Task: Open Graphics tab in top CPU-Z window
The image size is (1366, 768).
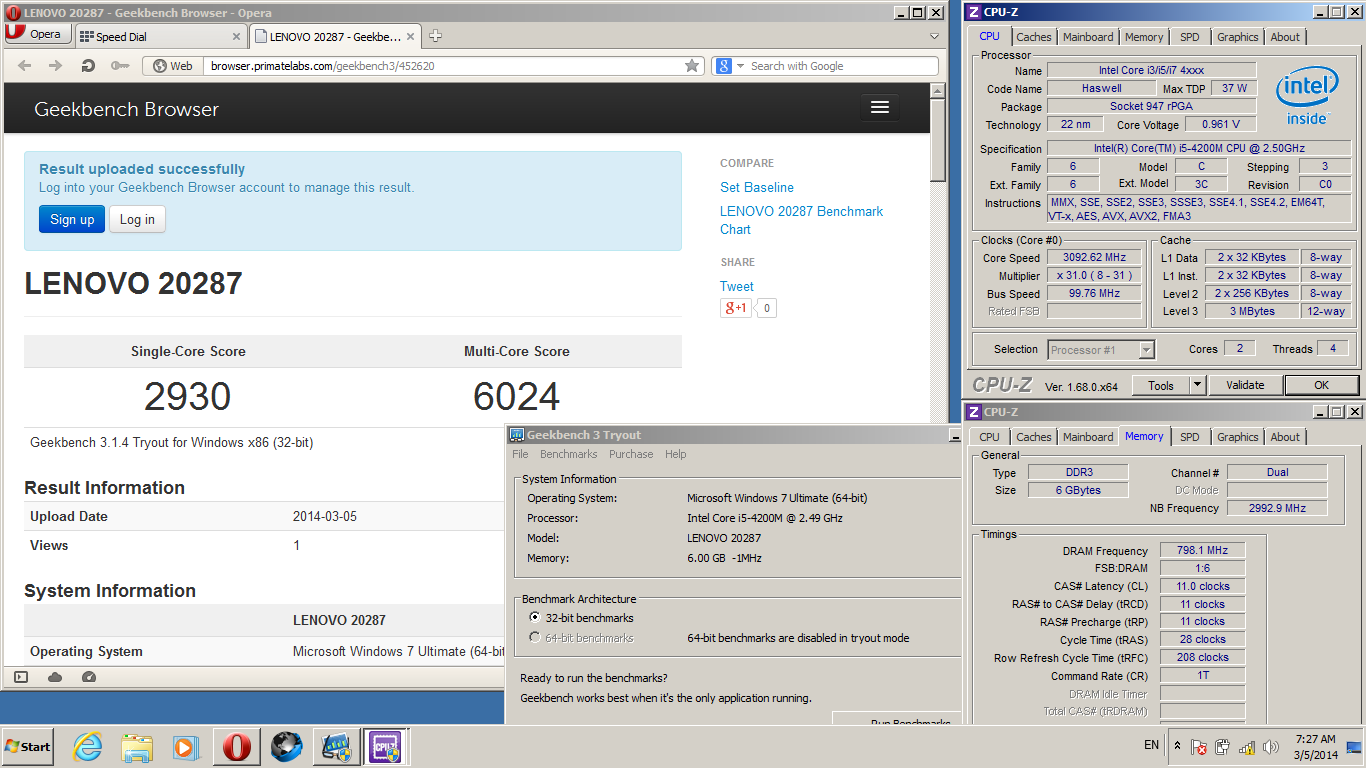Action: (x=1237, y=37)
